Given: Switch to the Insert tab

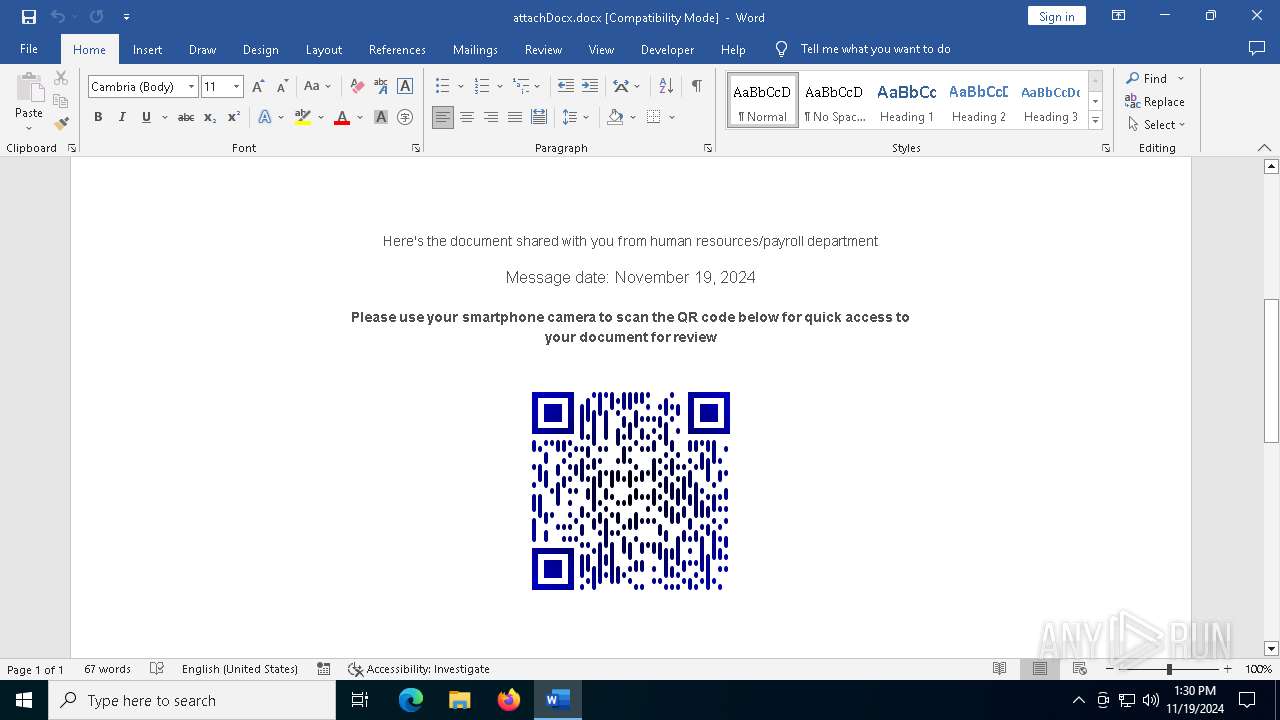Looking at the screenshot, I should [147, 49].
